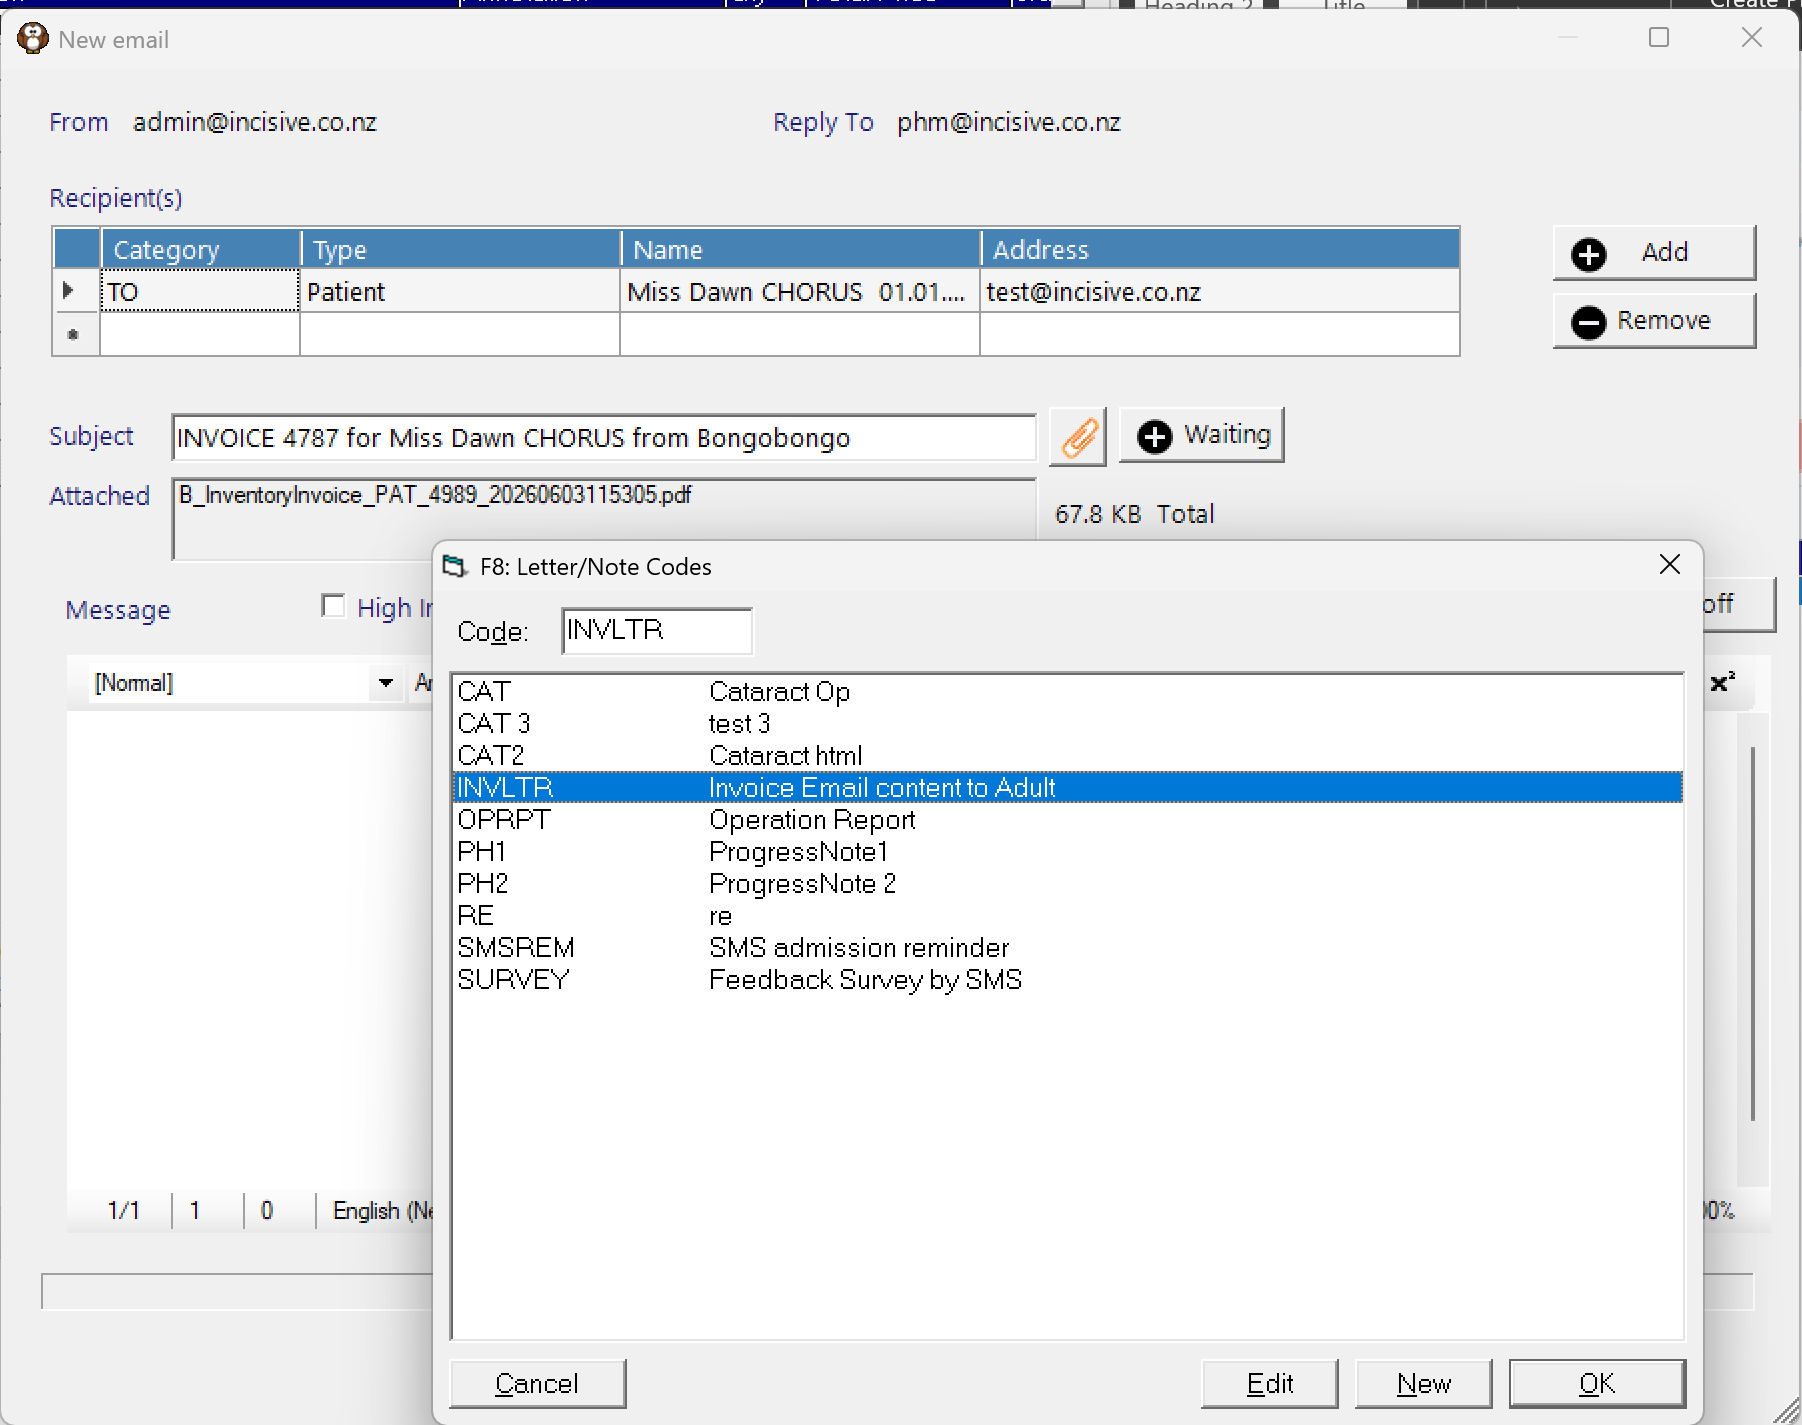
Task: Click the Waiting button
Action: pos(1201,435)
